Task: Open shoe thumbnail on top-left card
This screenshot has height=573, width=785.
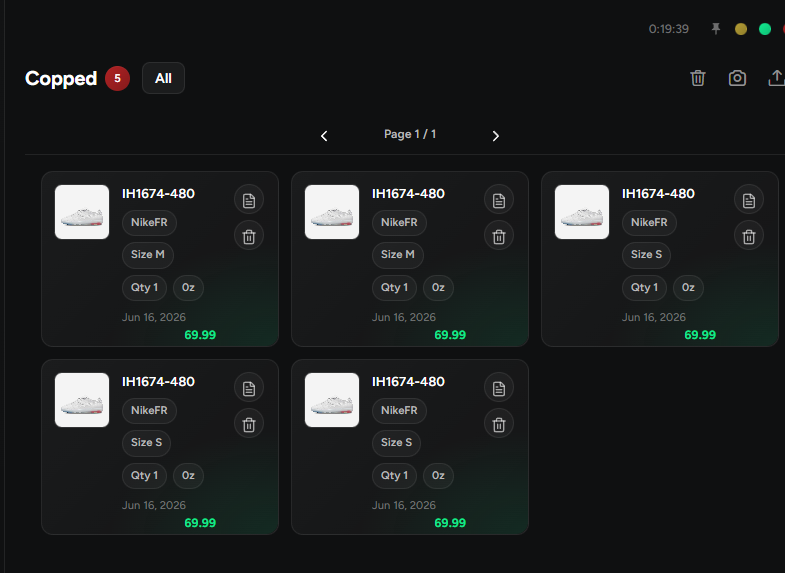Action: 82,212
